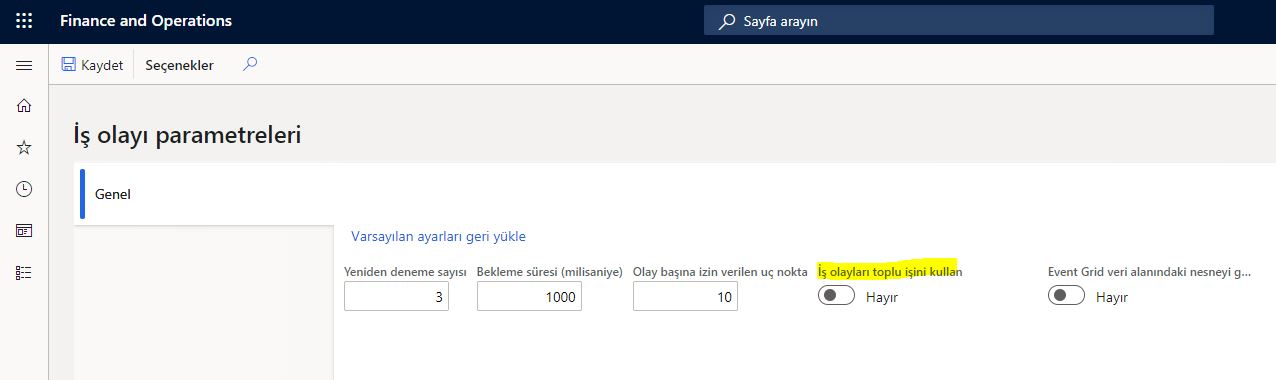Open Recent clock icon in sidebar
This screenshot has width=1276, height=380.
pyautogui.click(x=24, y=189)
